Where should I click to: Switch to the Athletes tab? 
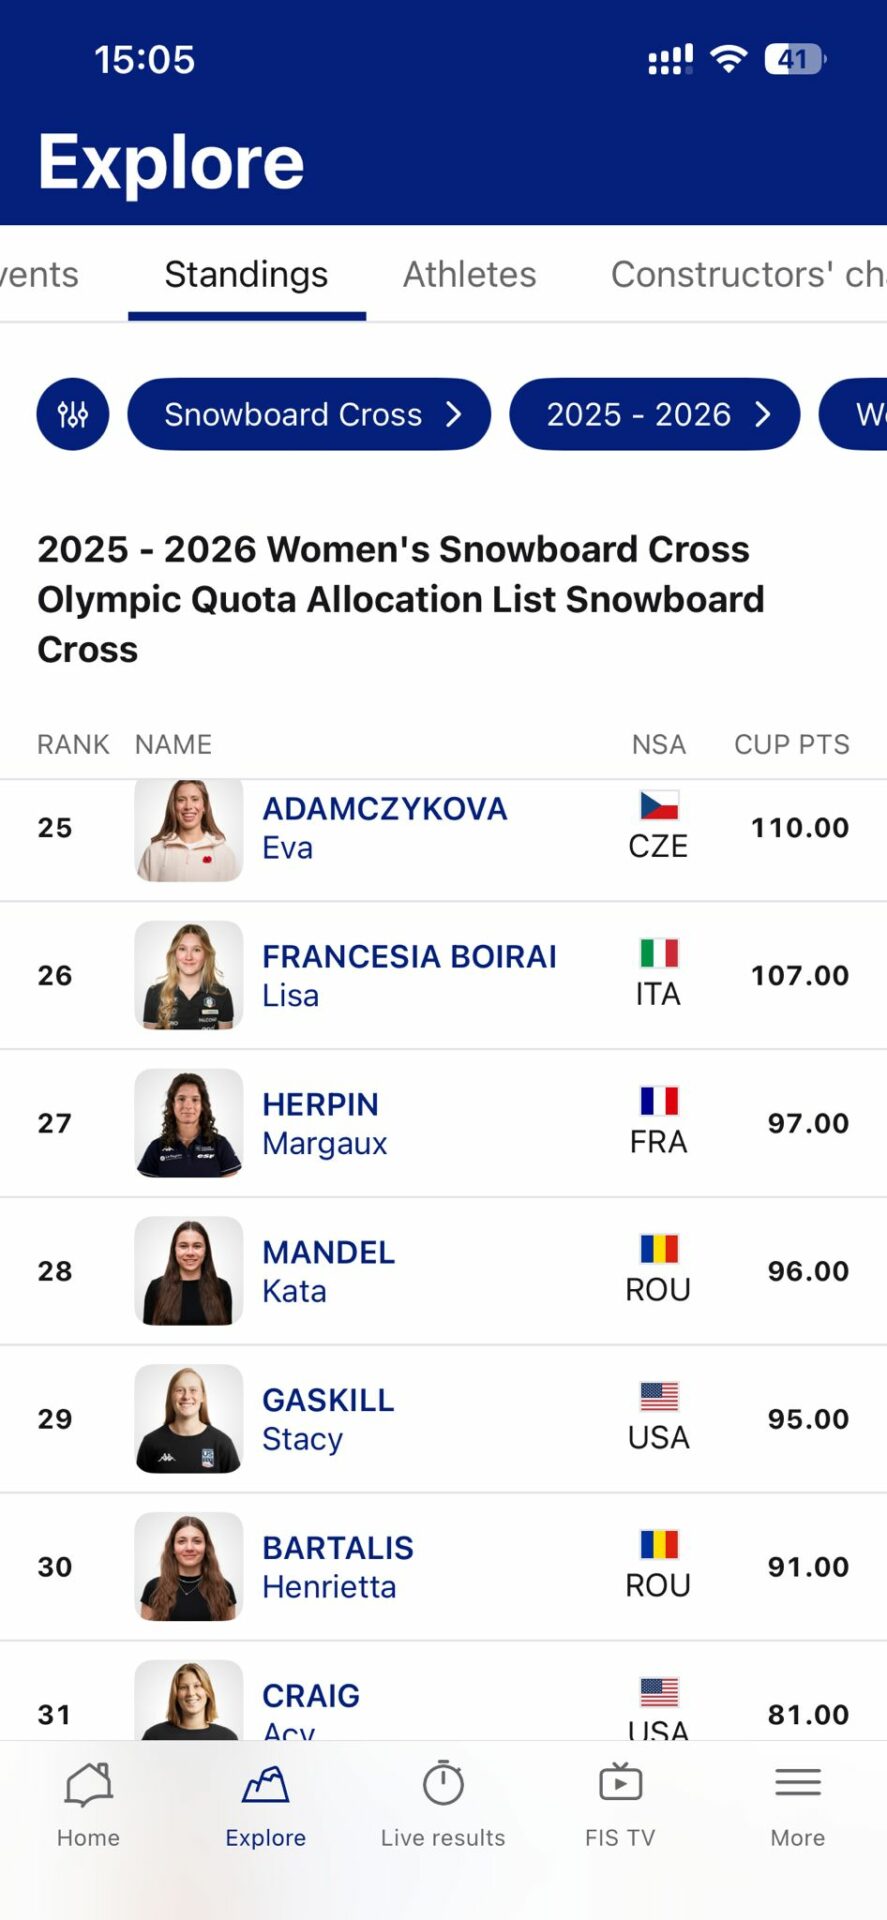click(469, 275)
